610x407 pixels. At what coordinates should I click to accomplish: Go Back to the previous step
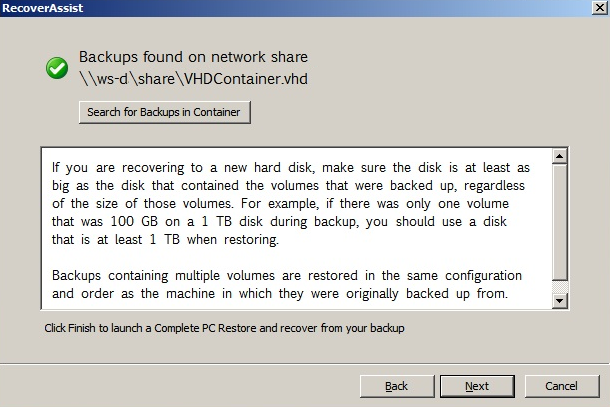point(397,386)
